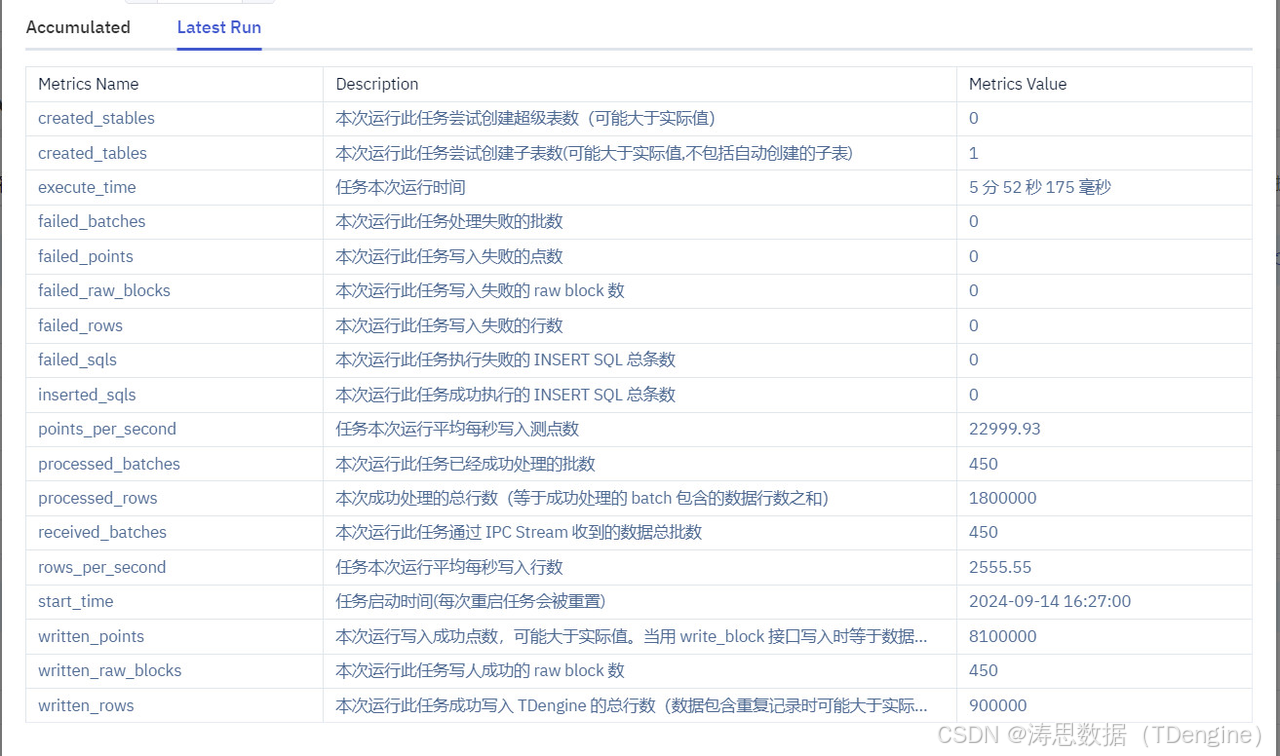Select the failed_rows metric name
This screenshot has height=756, width=1280.
pos(80,325)
